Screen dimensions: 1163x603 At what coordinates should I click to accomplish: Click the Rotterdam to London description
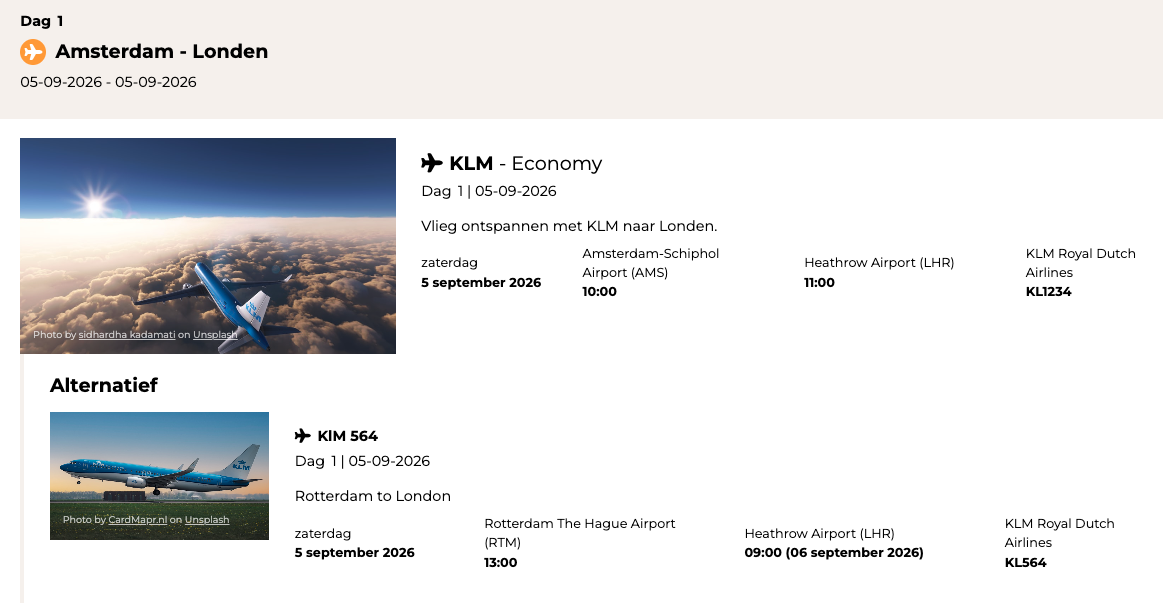[x=373, y=496]
